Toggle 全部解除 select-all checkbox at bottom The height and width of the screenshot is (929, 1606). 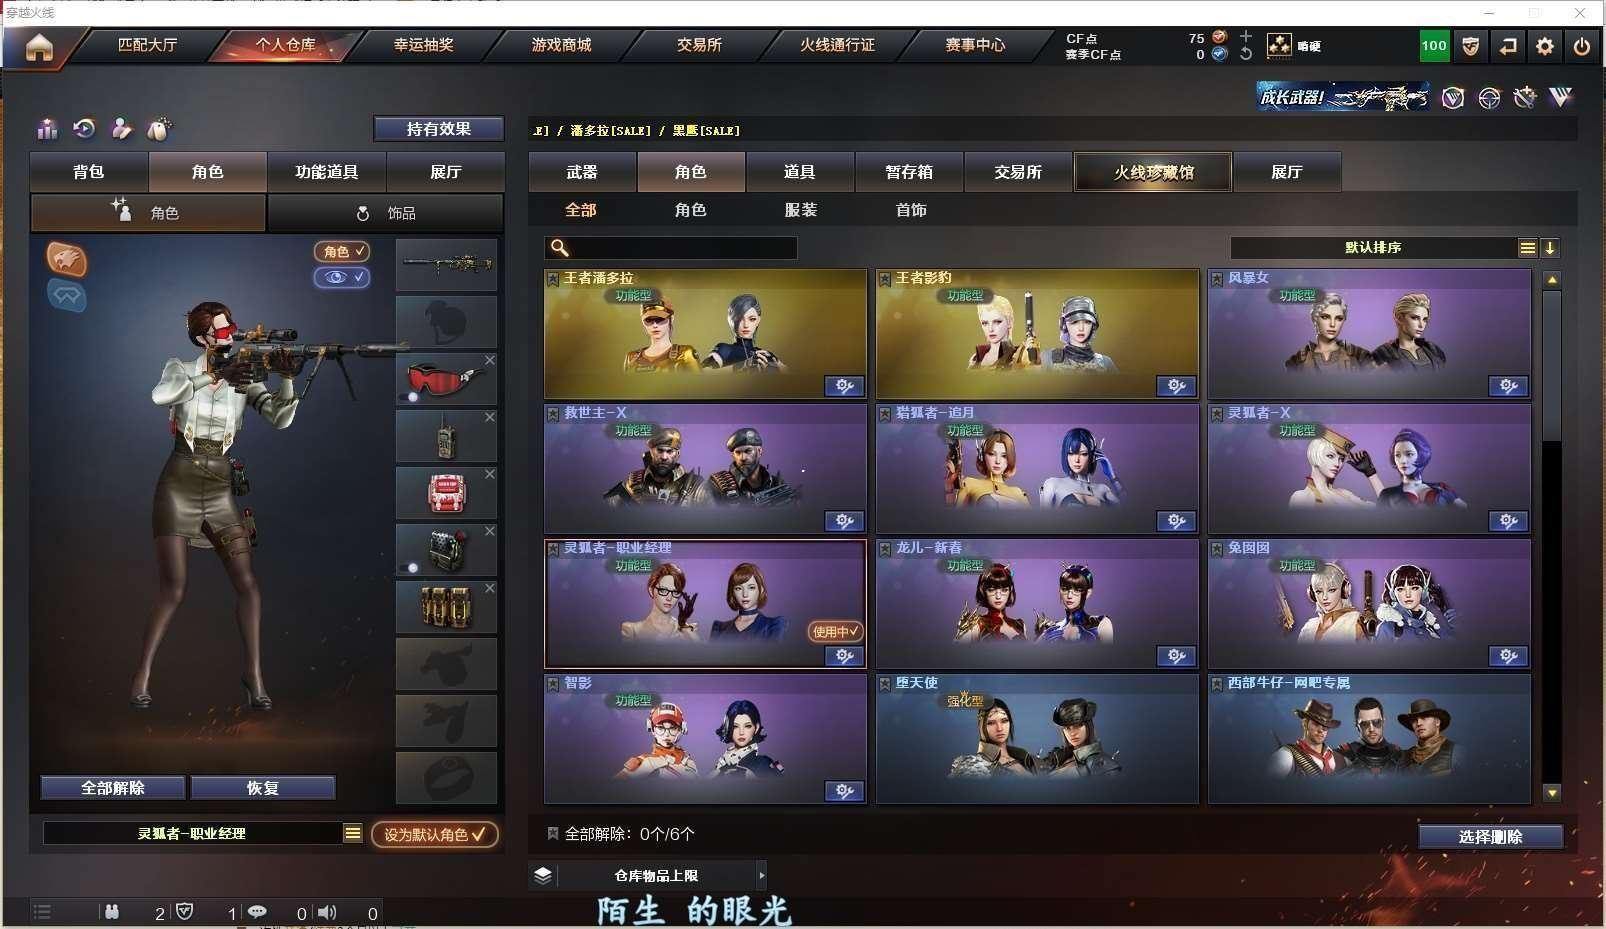[x=552, y=833]
